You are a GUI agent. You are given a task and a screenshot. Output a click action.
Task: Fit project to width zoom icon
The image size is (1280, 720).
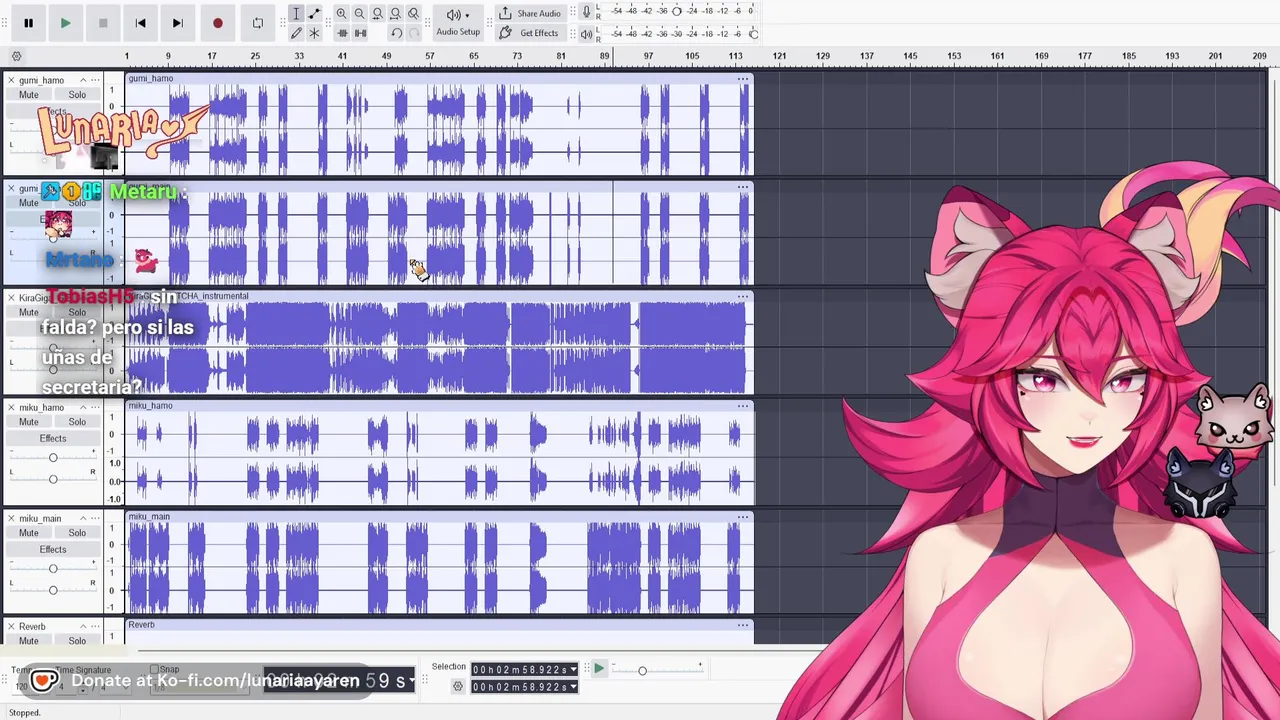(x=395, y=14)
